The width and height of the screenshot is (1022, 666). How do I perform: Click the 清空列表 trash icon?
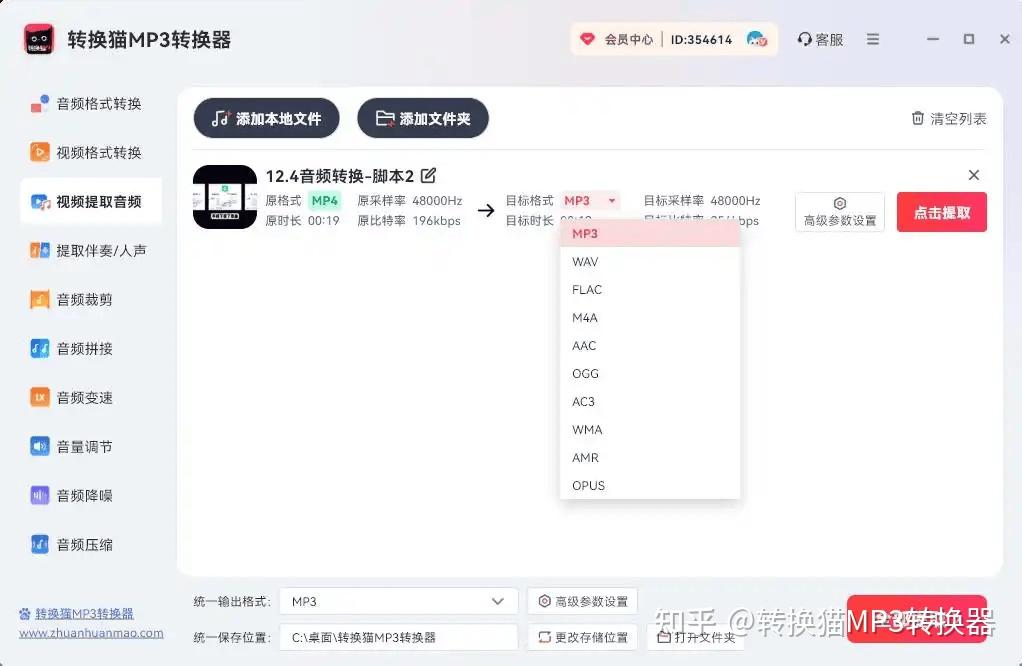click(918, 118)
